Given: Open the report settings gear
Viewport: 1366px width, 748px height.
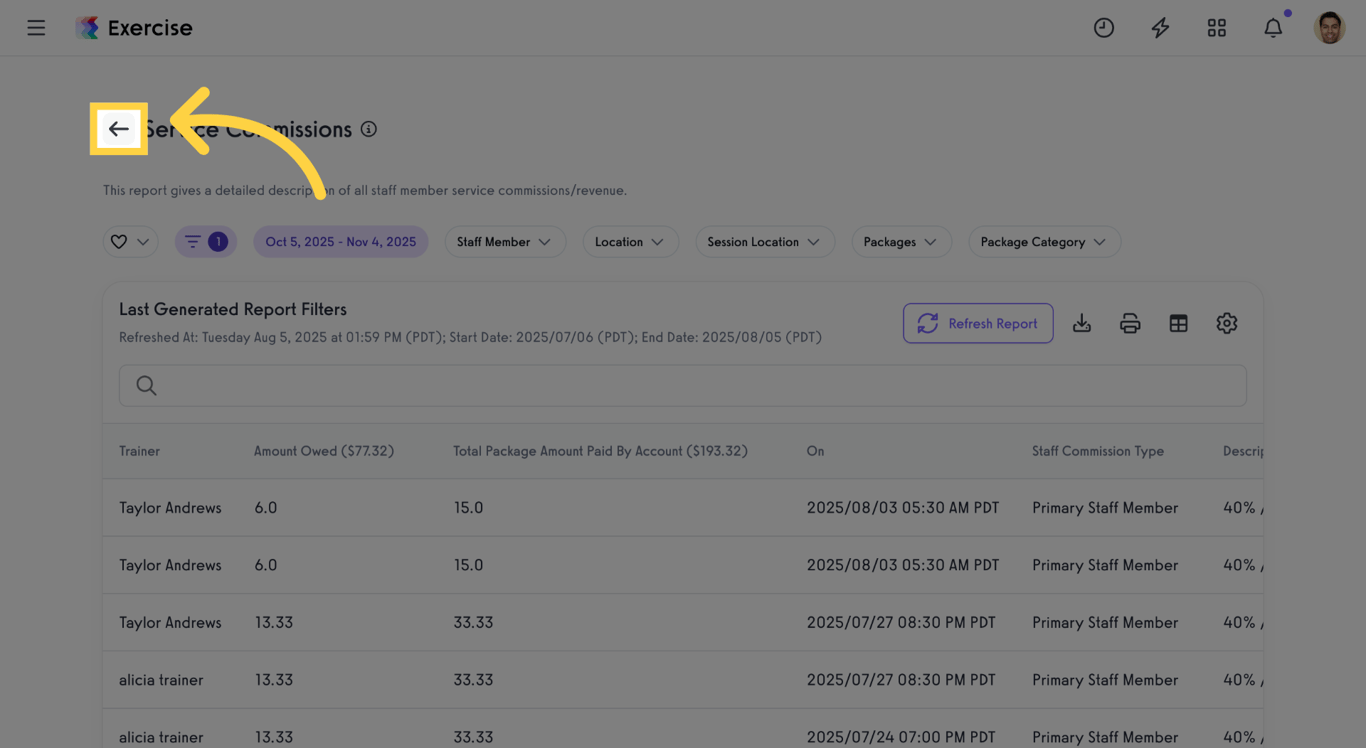Looking at the screenshot, I should point(1227,323).
